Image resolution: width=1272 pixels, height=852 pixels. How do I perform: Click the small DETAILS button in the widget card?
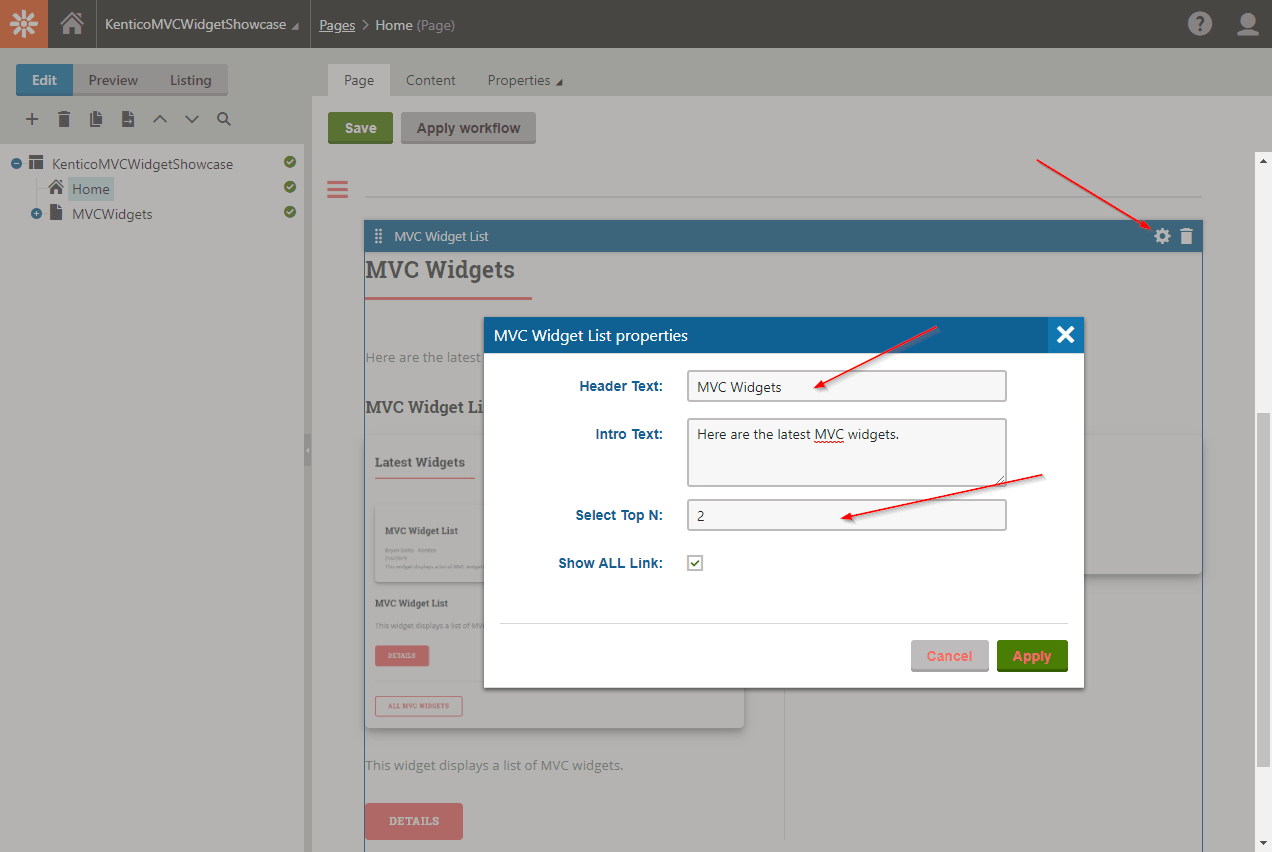(402, 656)
